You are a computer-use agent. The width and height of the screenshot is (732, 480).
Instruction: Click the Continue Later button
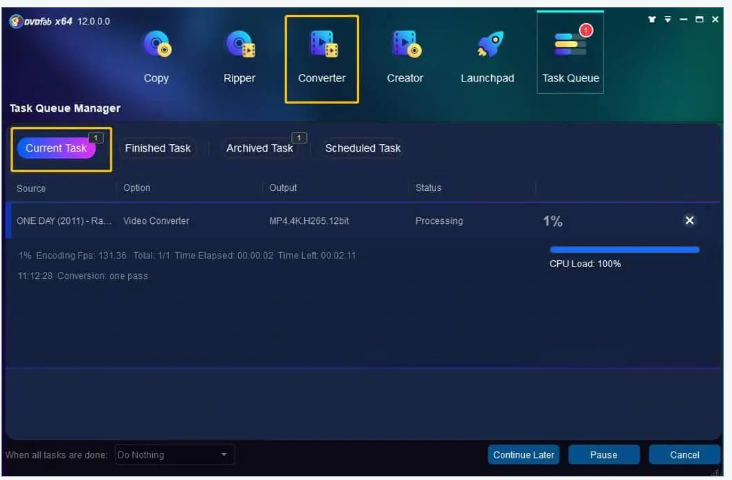pyautogui.click(x=523, y=455)
